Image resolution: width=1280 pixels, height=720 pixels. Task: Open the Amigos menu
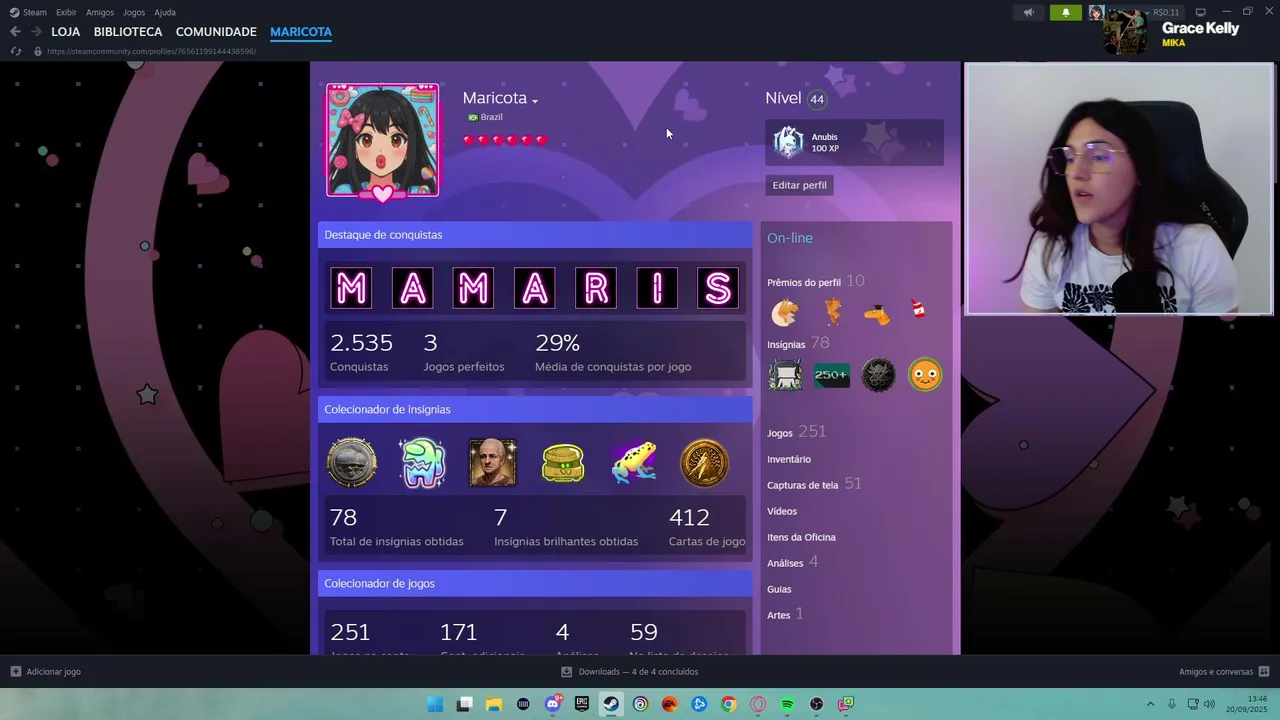click(x=100, y=12)
